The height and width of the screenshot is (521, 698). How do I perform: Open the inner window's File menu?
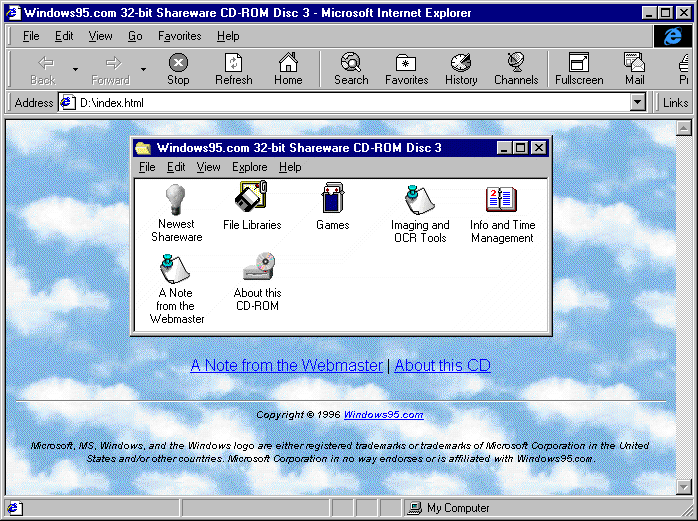(147, 167)
